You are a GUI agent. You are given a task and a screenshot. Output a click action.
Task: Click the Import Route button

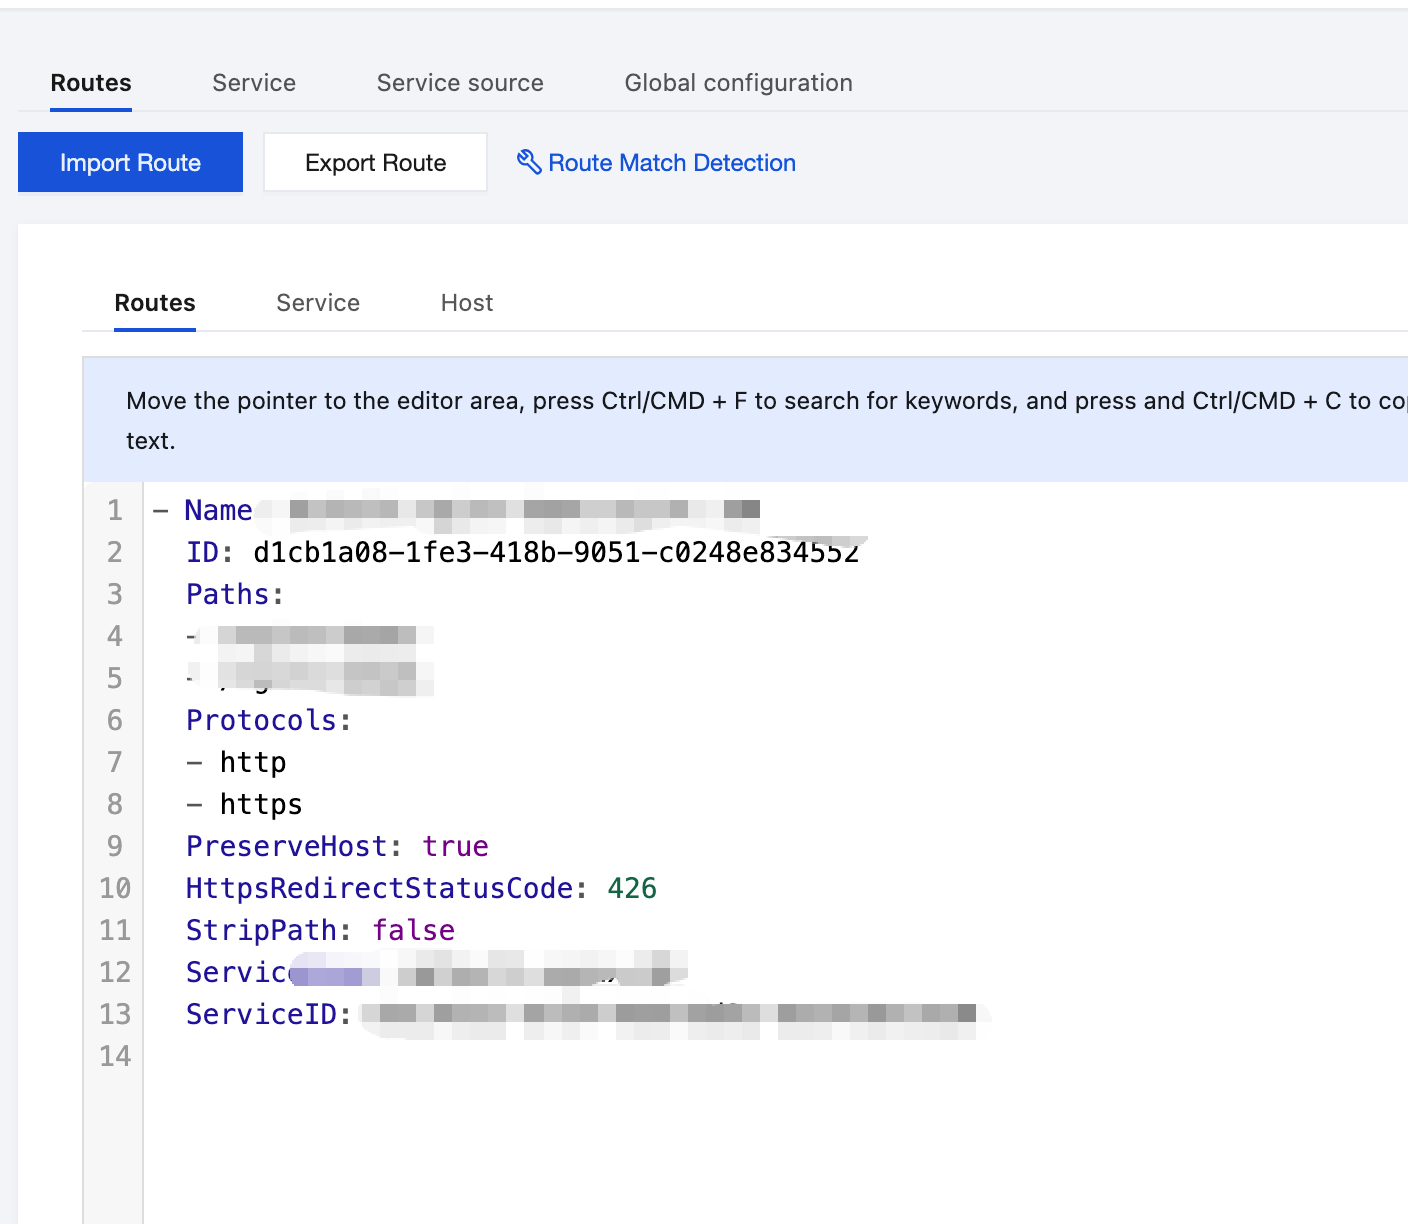click(130, 162)
